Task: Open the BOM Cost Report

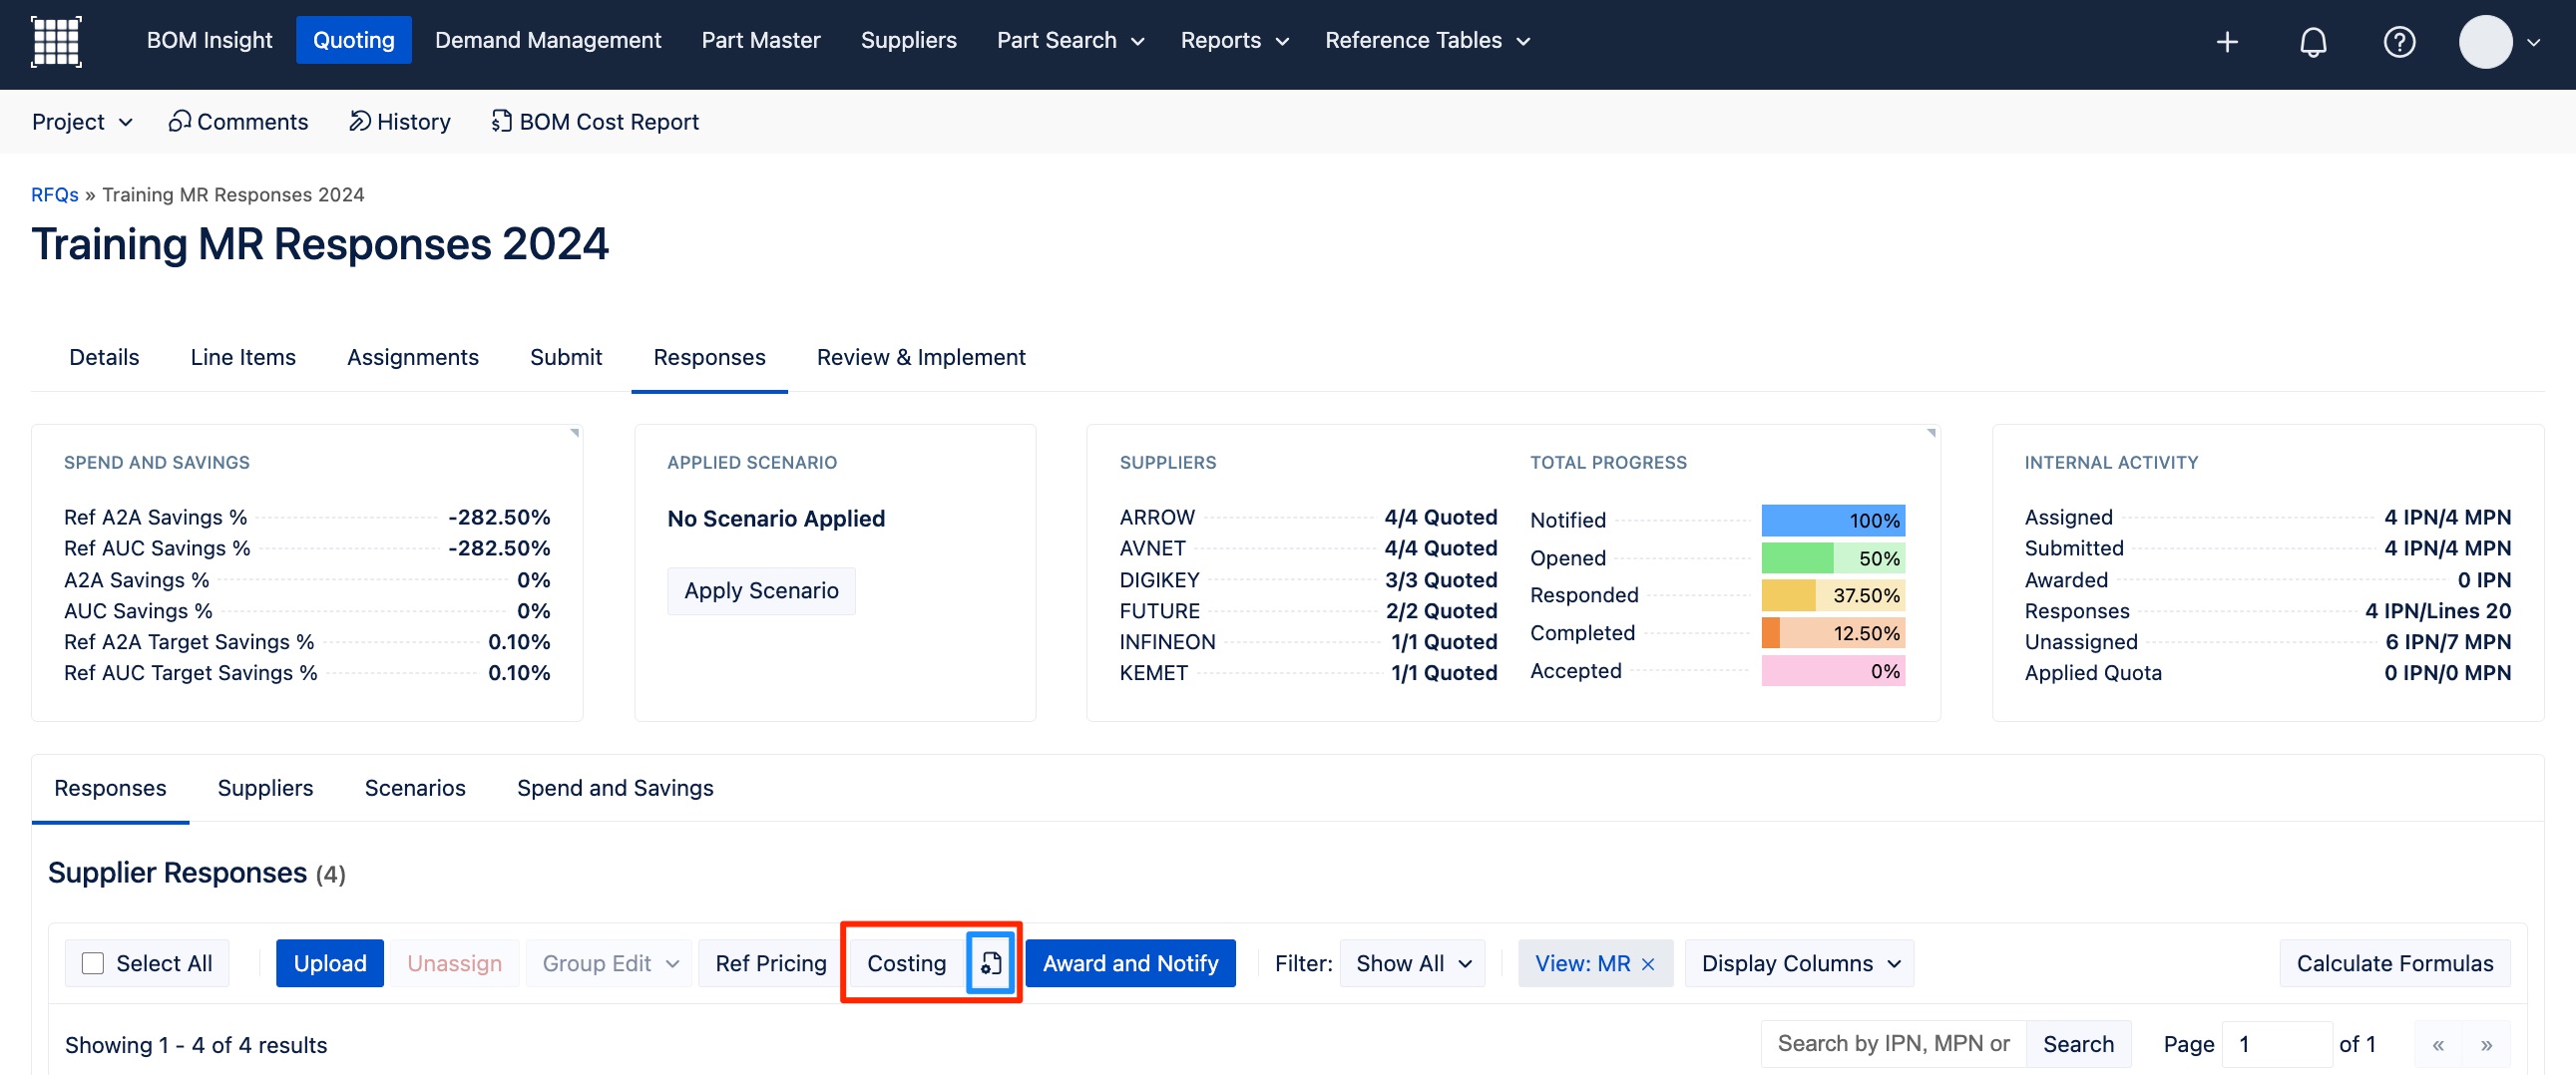Action: (x=594, y=122)
